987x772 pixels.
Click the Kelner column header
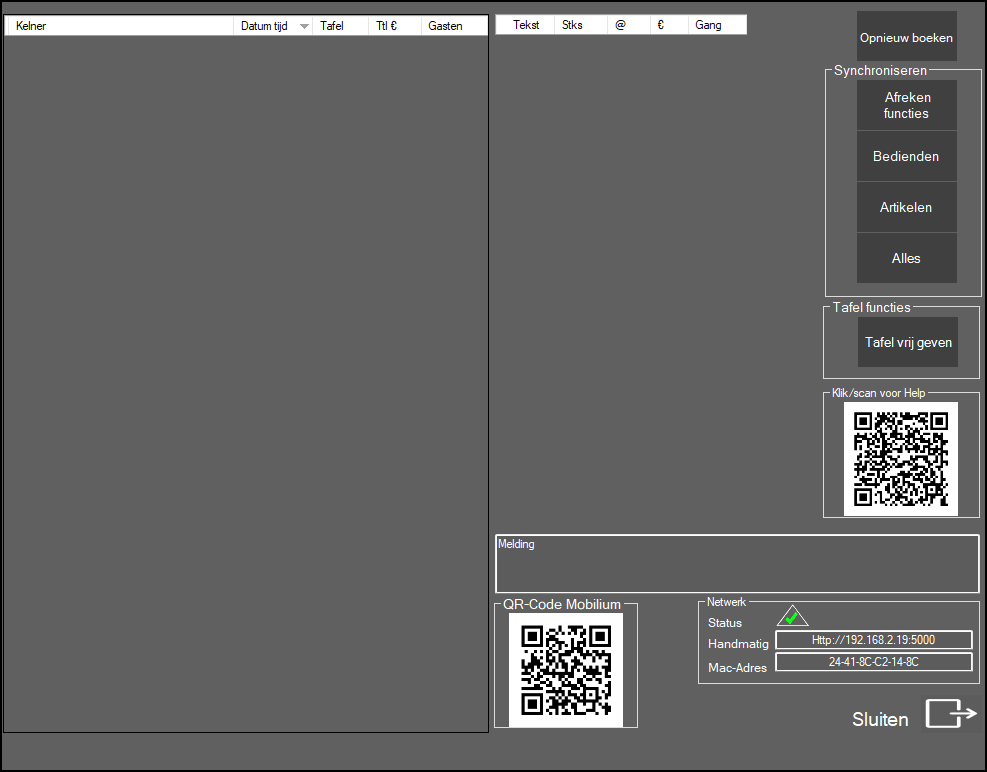(x=120, y=26)
